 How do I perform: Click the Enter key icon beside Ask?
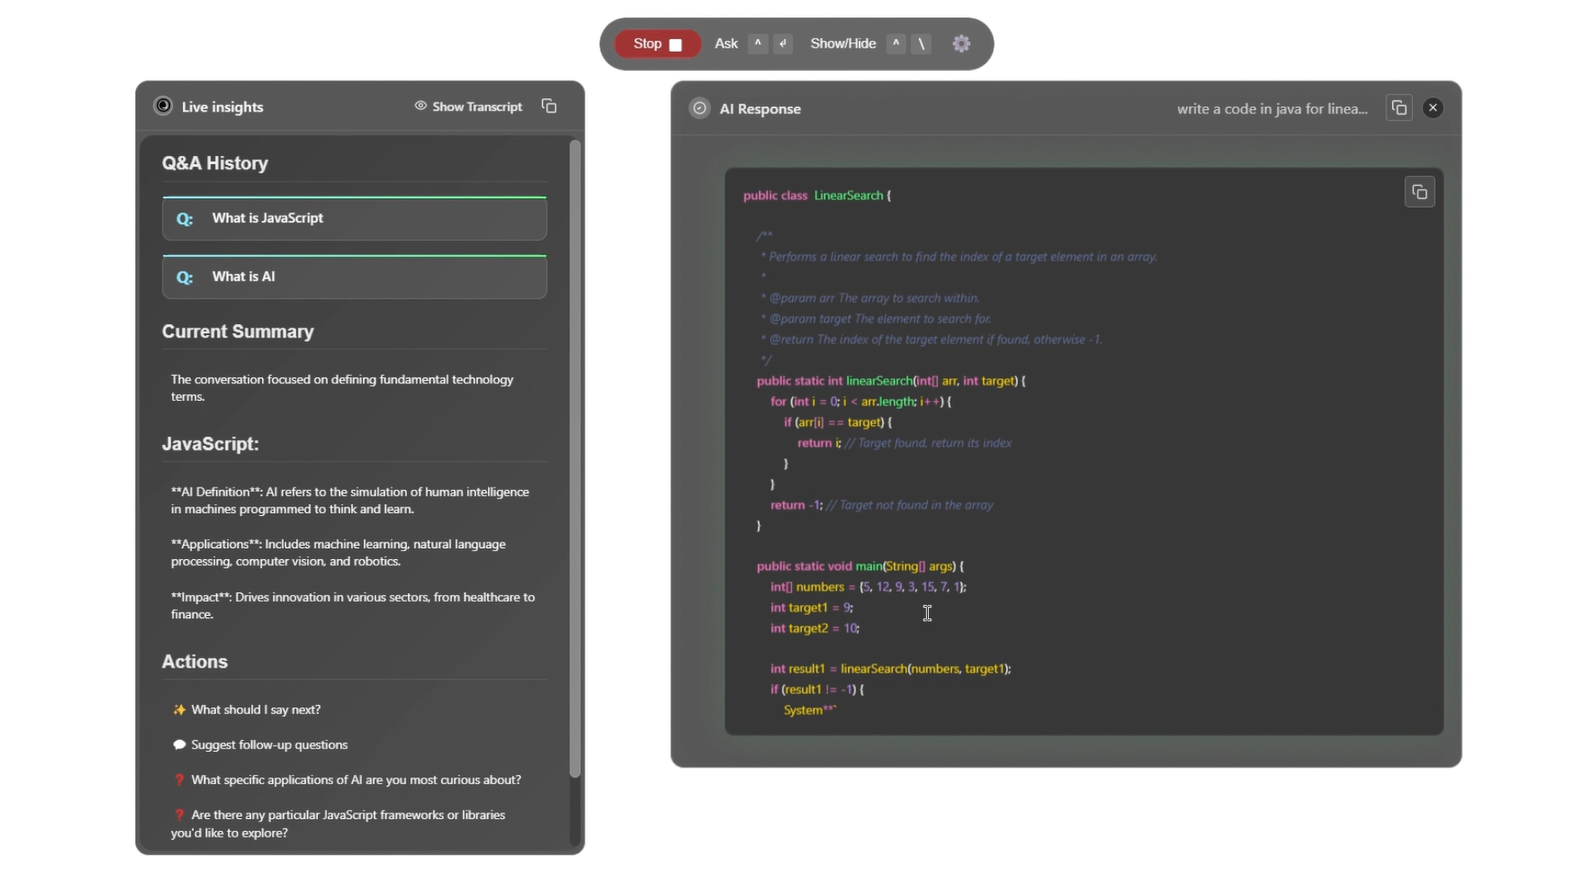pos(783,44)
